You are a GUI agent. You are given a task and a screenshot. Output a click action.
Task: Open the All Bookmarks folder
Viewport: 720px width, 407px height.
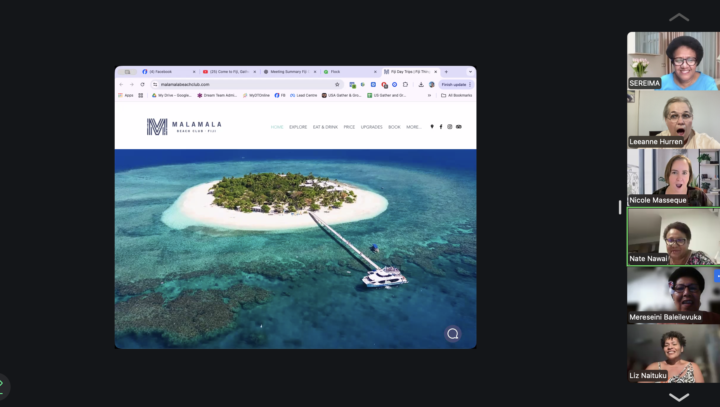456,96
